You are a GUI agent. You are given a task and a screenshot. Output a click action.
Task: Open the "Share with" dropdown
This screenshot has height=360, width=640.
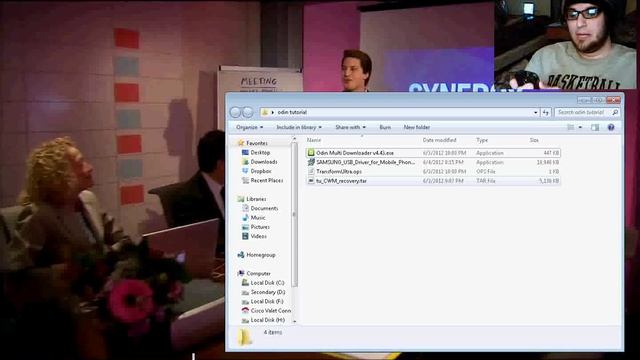(x=350, y=127)
